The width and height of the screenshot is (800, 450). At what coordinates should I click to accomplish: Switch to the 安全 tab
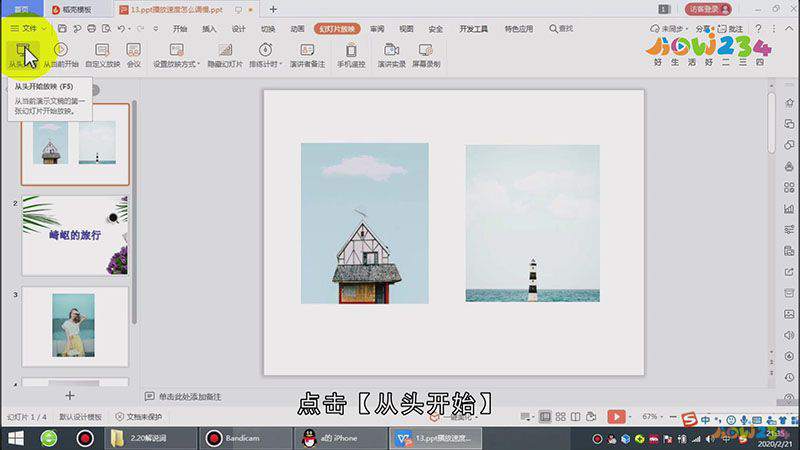point(436,29)
